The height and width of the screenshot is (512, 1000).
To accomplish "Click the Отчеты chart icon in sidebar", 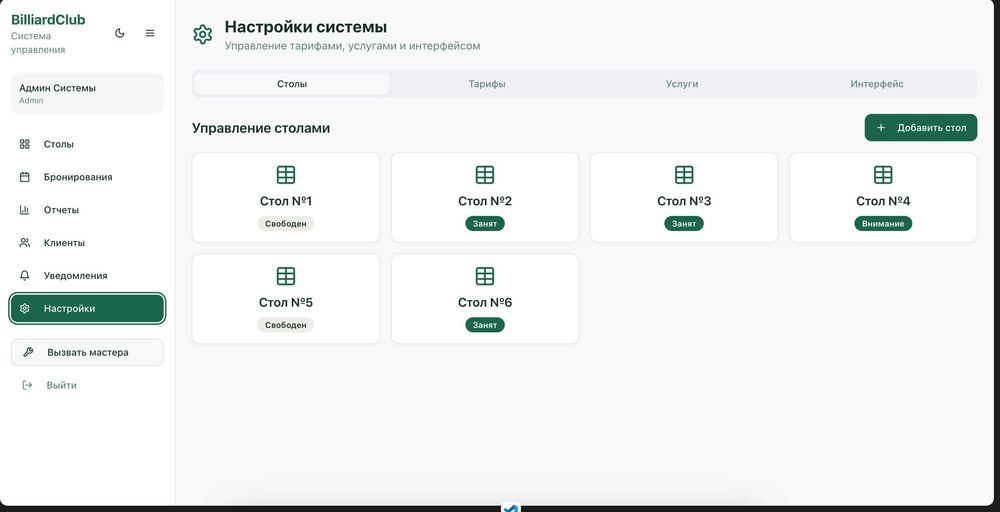I will [x=25, y=210].
